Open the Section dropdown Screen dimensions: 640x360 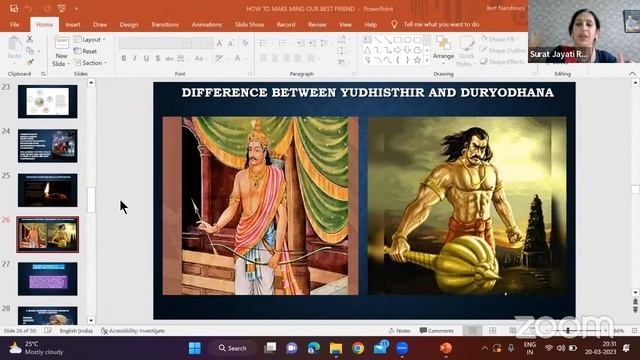91,63
